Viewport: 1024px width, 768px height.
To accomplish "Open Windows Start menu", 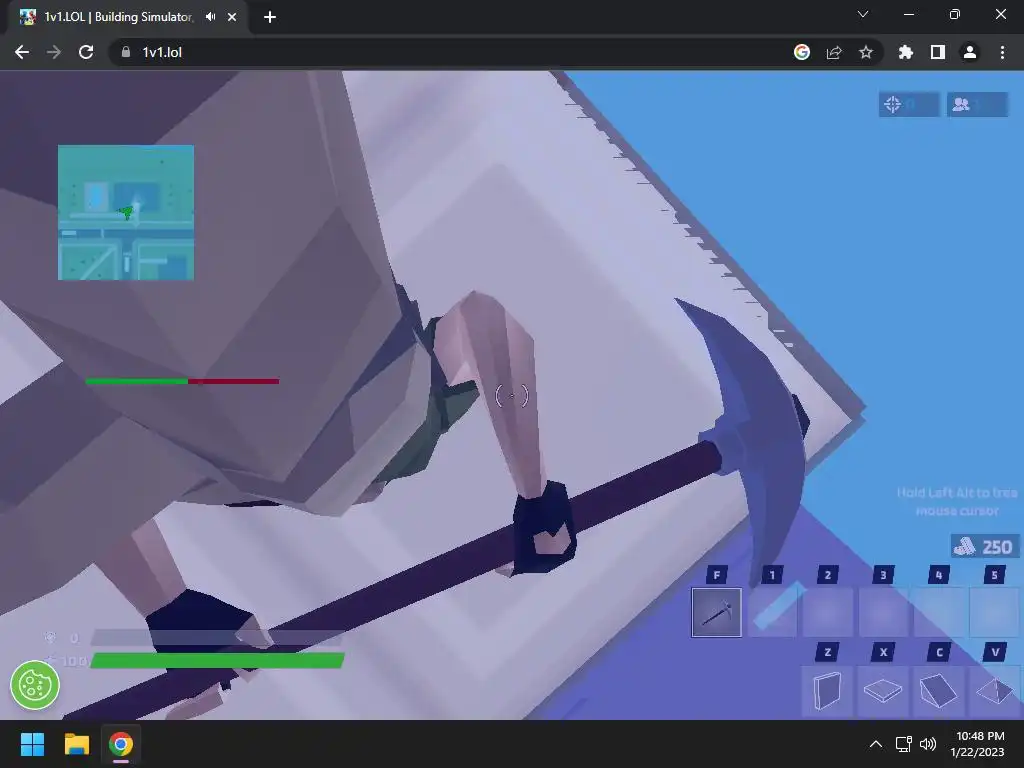I will pos(32,744).
